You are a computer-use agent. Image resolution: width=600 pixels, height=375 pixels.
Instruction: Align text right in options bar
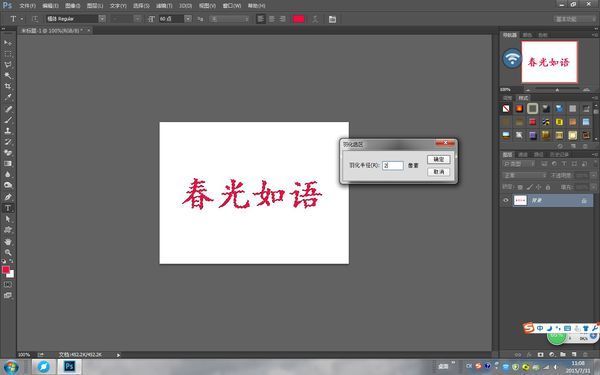pyautogui.click(x=282, y=19)
